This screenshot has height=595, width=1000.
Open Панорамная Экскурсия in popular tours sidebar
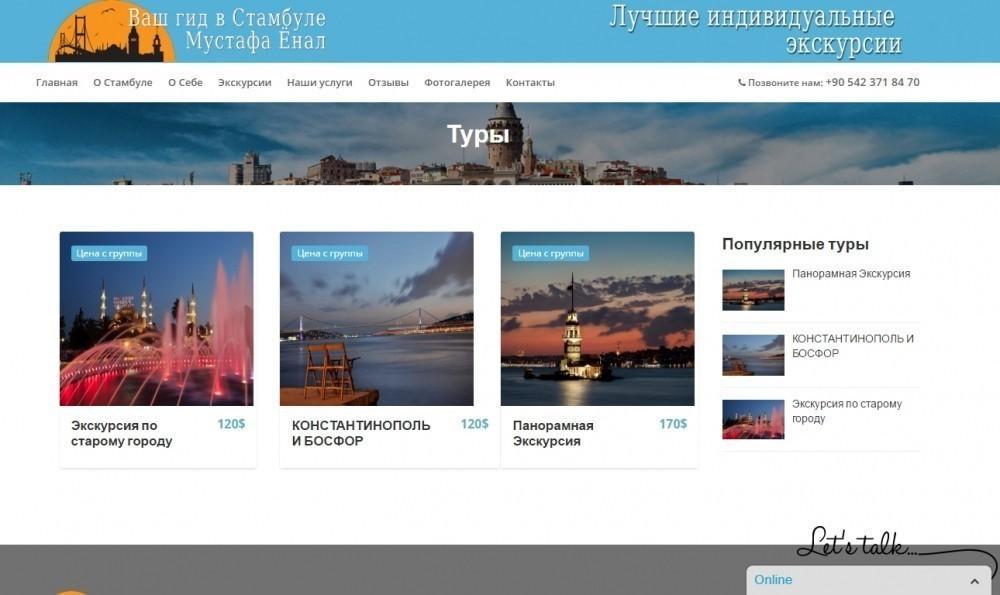click(x=851, y=274)
